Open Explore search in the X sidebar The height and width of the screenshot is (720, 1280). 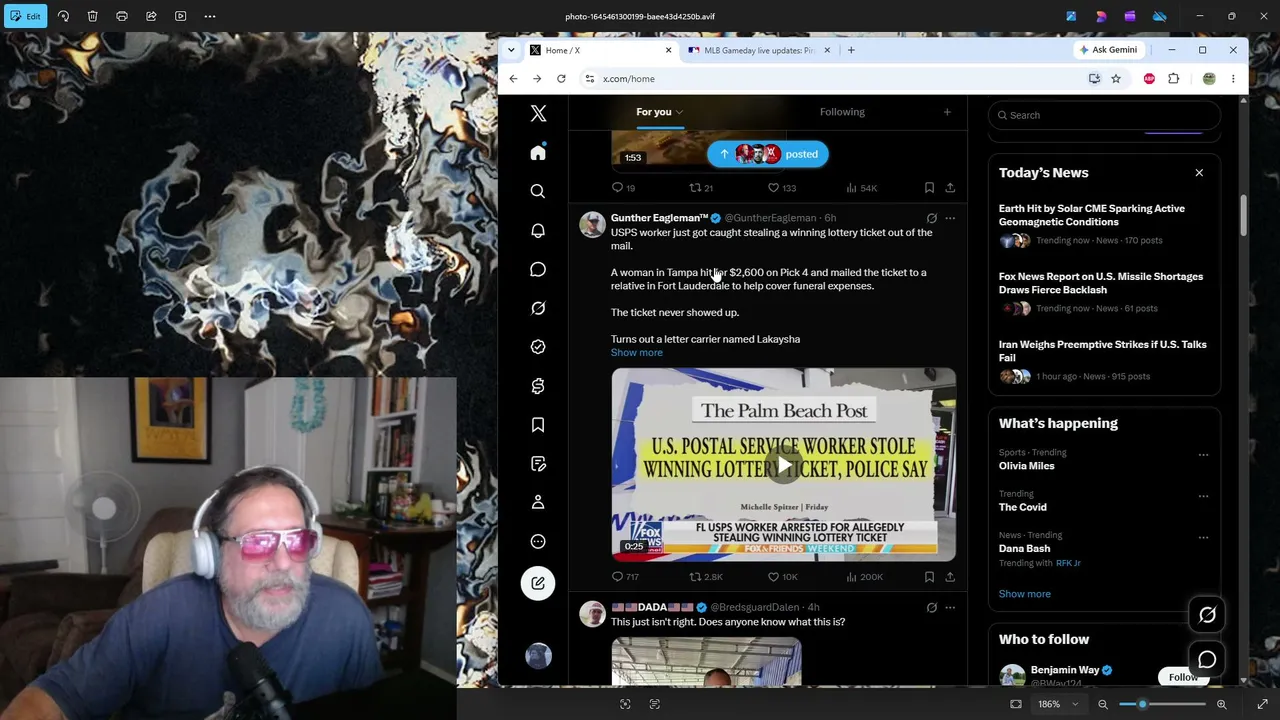[x=538, y=191]
